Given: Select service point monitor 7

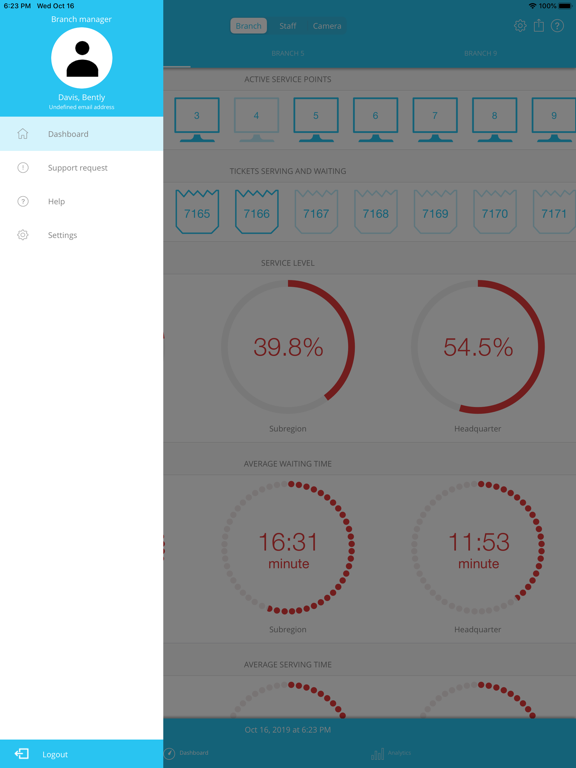Looking at the screenshot, I should pos(435,120).
